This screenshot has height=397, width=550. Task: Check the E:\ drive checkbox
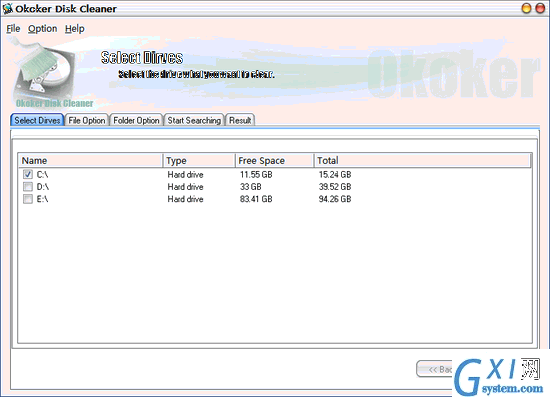point(28,199)
